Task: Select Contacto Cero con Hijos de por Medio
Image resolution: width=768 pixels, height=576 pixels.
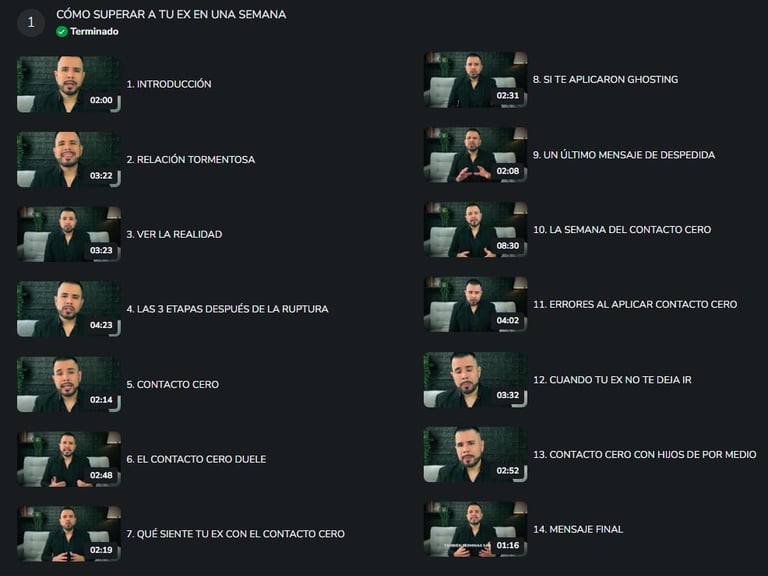Action: click(645, 455)
